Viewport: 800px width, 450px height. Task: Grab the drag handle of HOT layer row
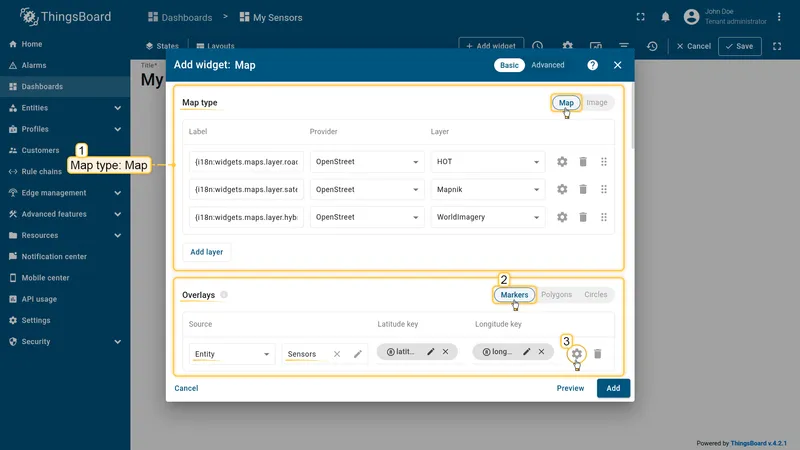(604, 162)
